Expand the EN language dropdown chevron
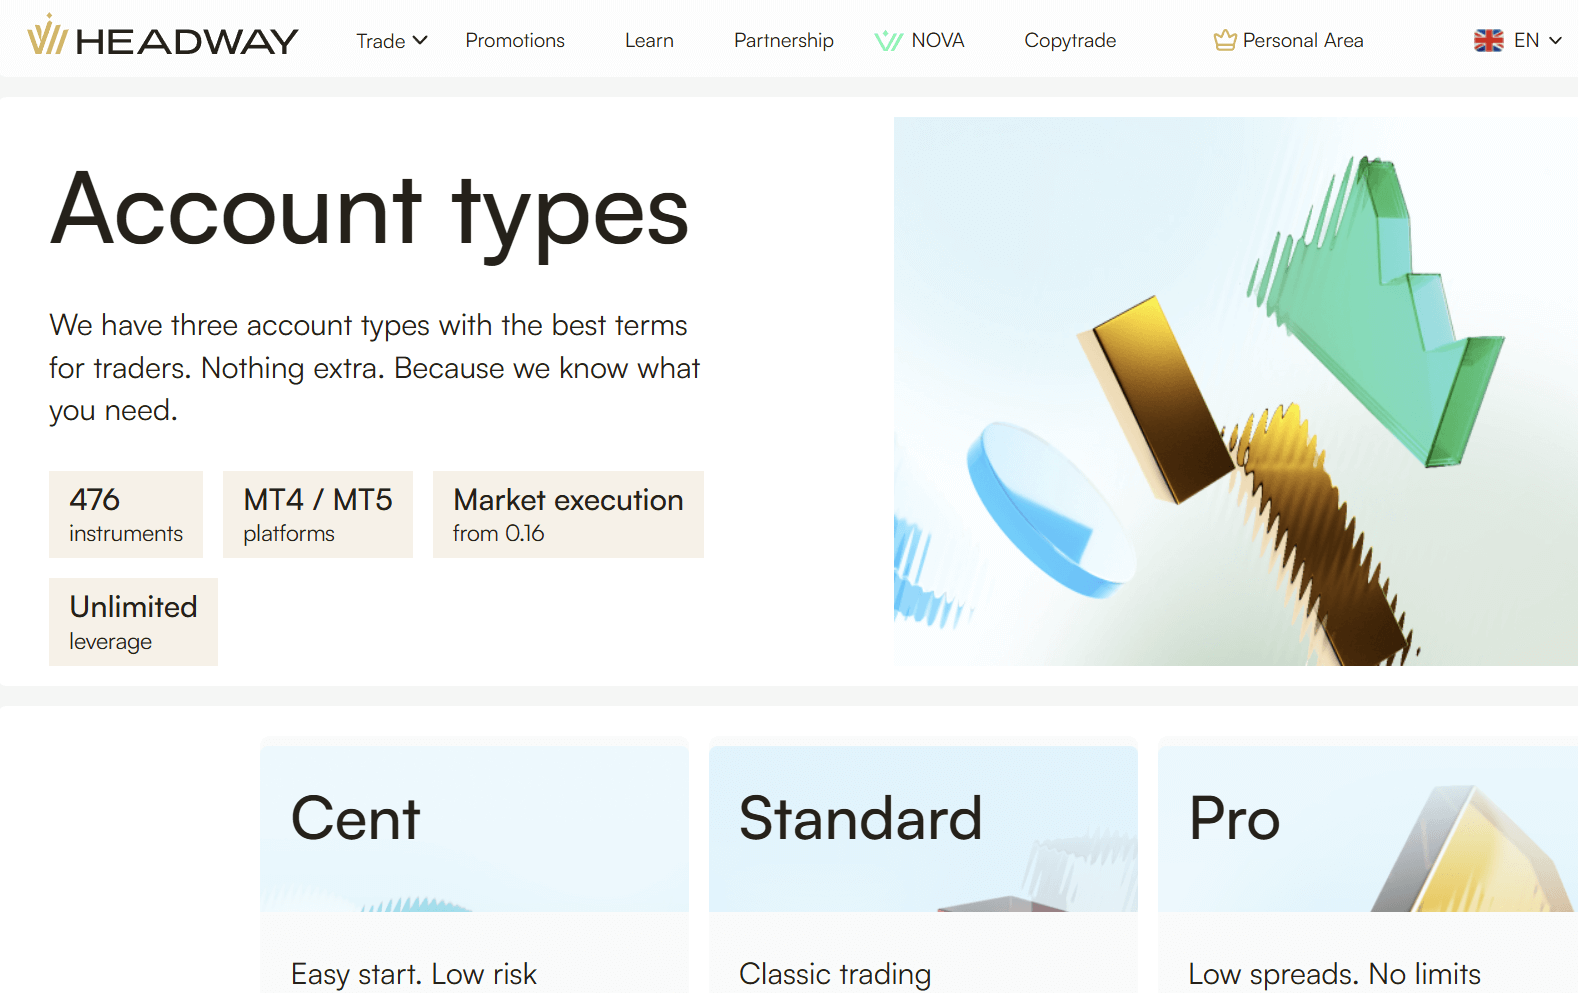The width and height of the screenshot is (1578, 993). click(1555, 41)
